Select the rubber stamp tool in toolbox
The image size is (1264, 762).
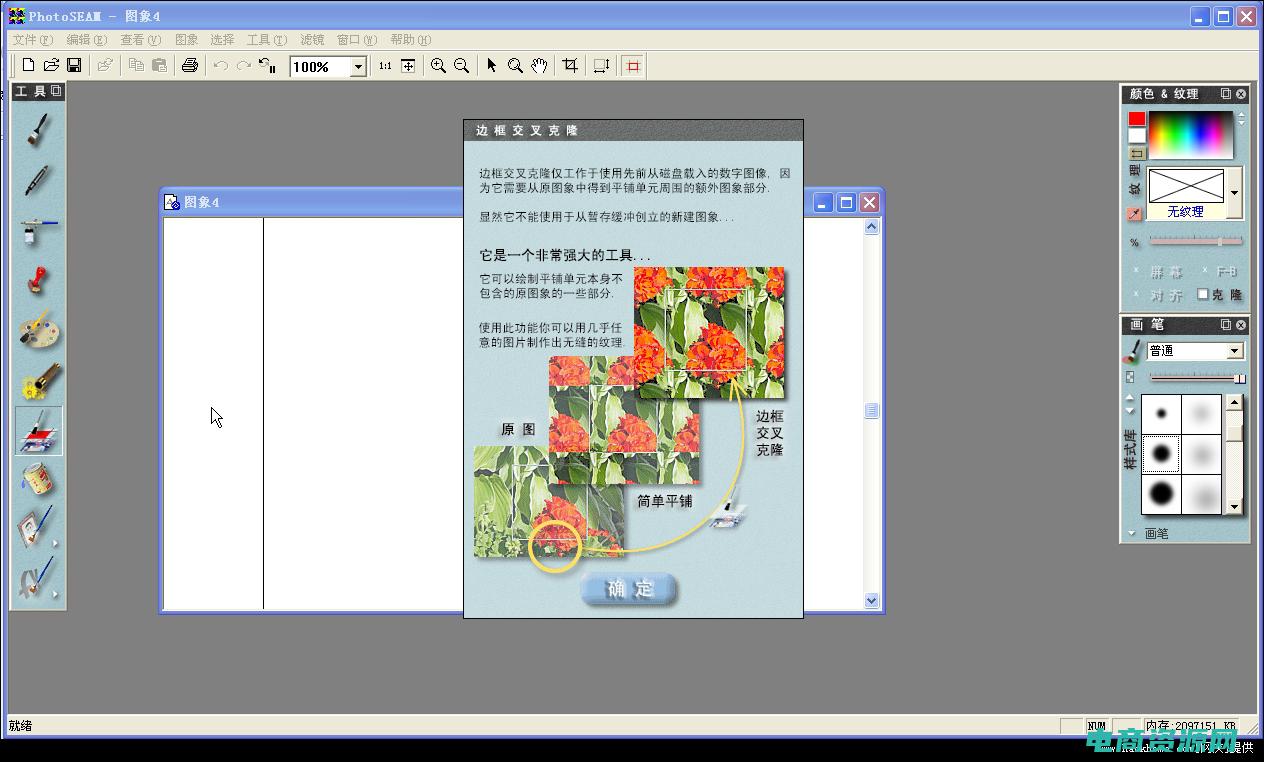[x=38, y=280]
